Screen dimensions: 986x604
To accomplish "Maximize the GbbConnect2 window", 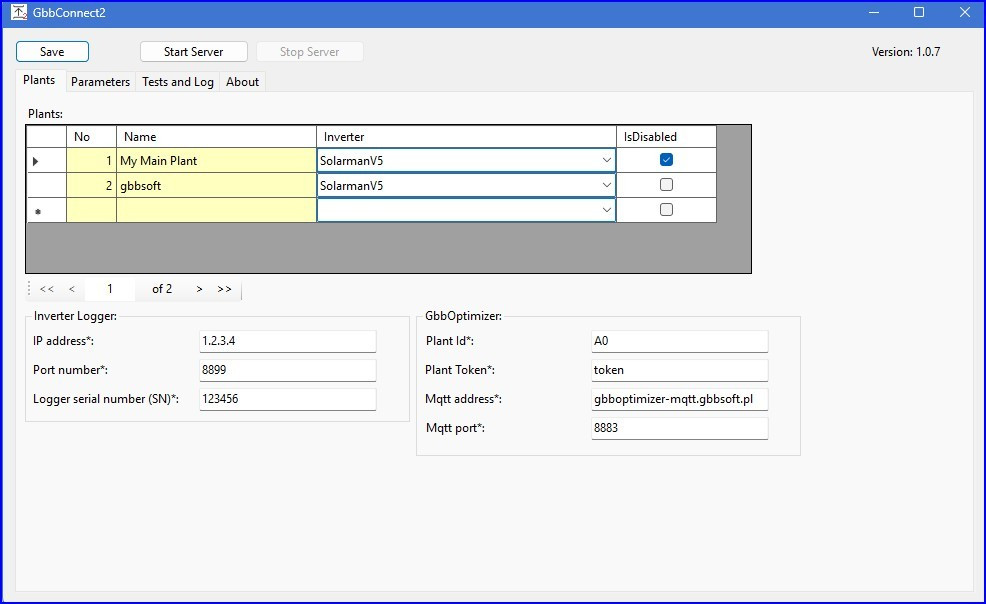I will pos(919,13).
